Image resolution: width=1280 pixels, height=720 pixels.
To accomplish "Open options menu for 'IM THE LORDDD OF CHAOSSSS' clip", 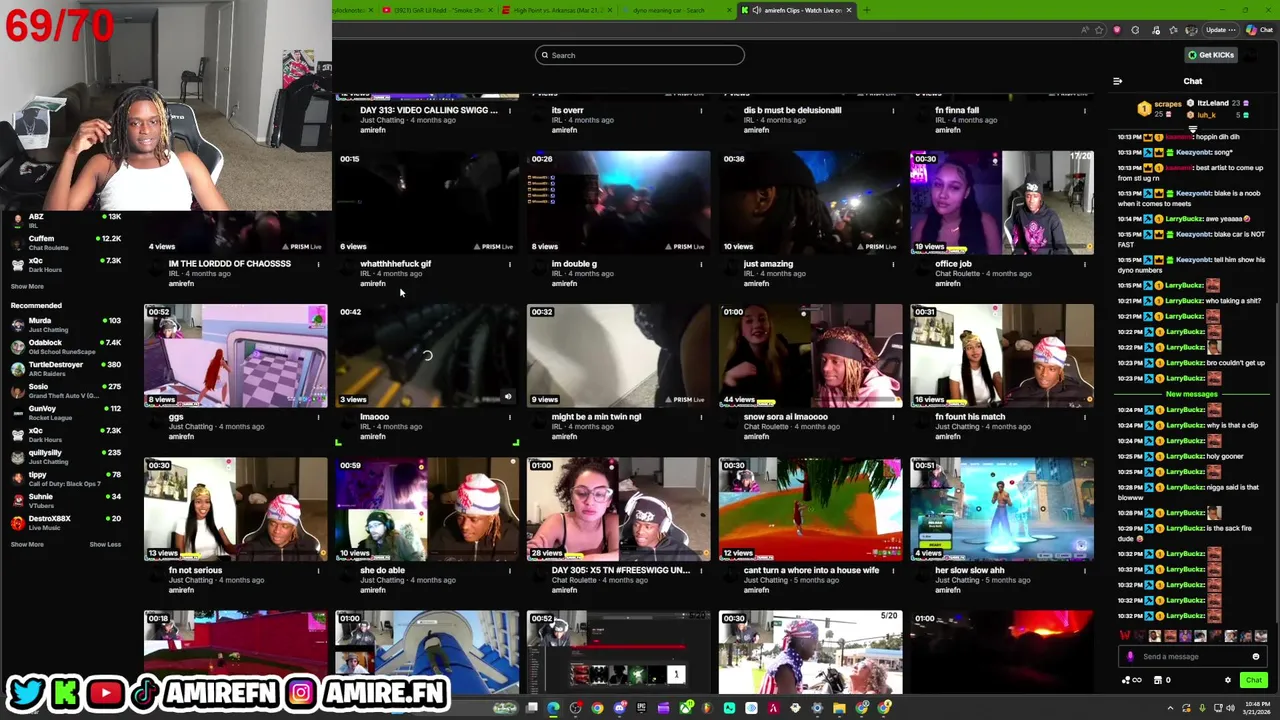I will pyautogui.click(x=318, y=265).
